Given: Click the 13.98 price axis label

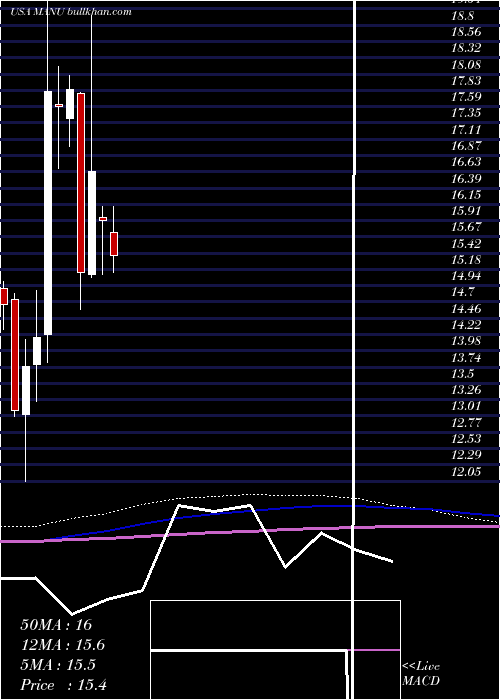Looking at the screenshot, I should pos(466,341).
